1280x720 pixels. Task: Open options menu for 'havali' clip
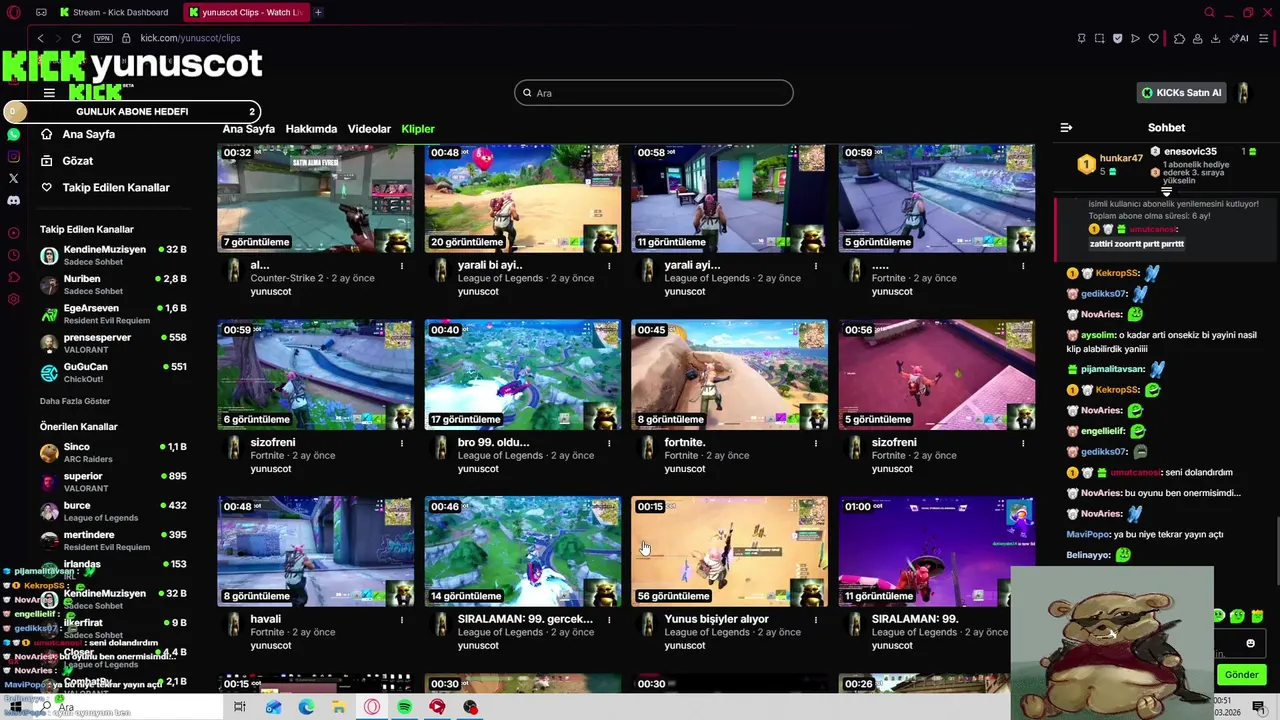(402, 620)
